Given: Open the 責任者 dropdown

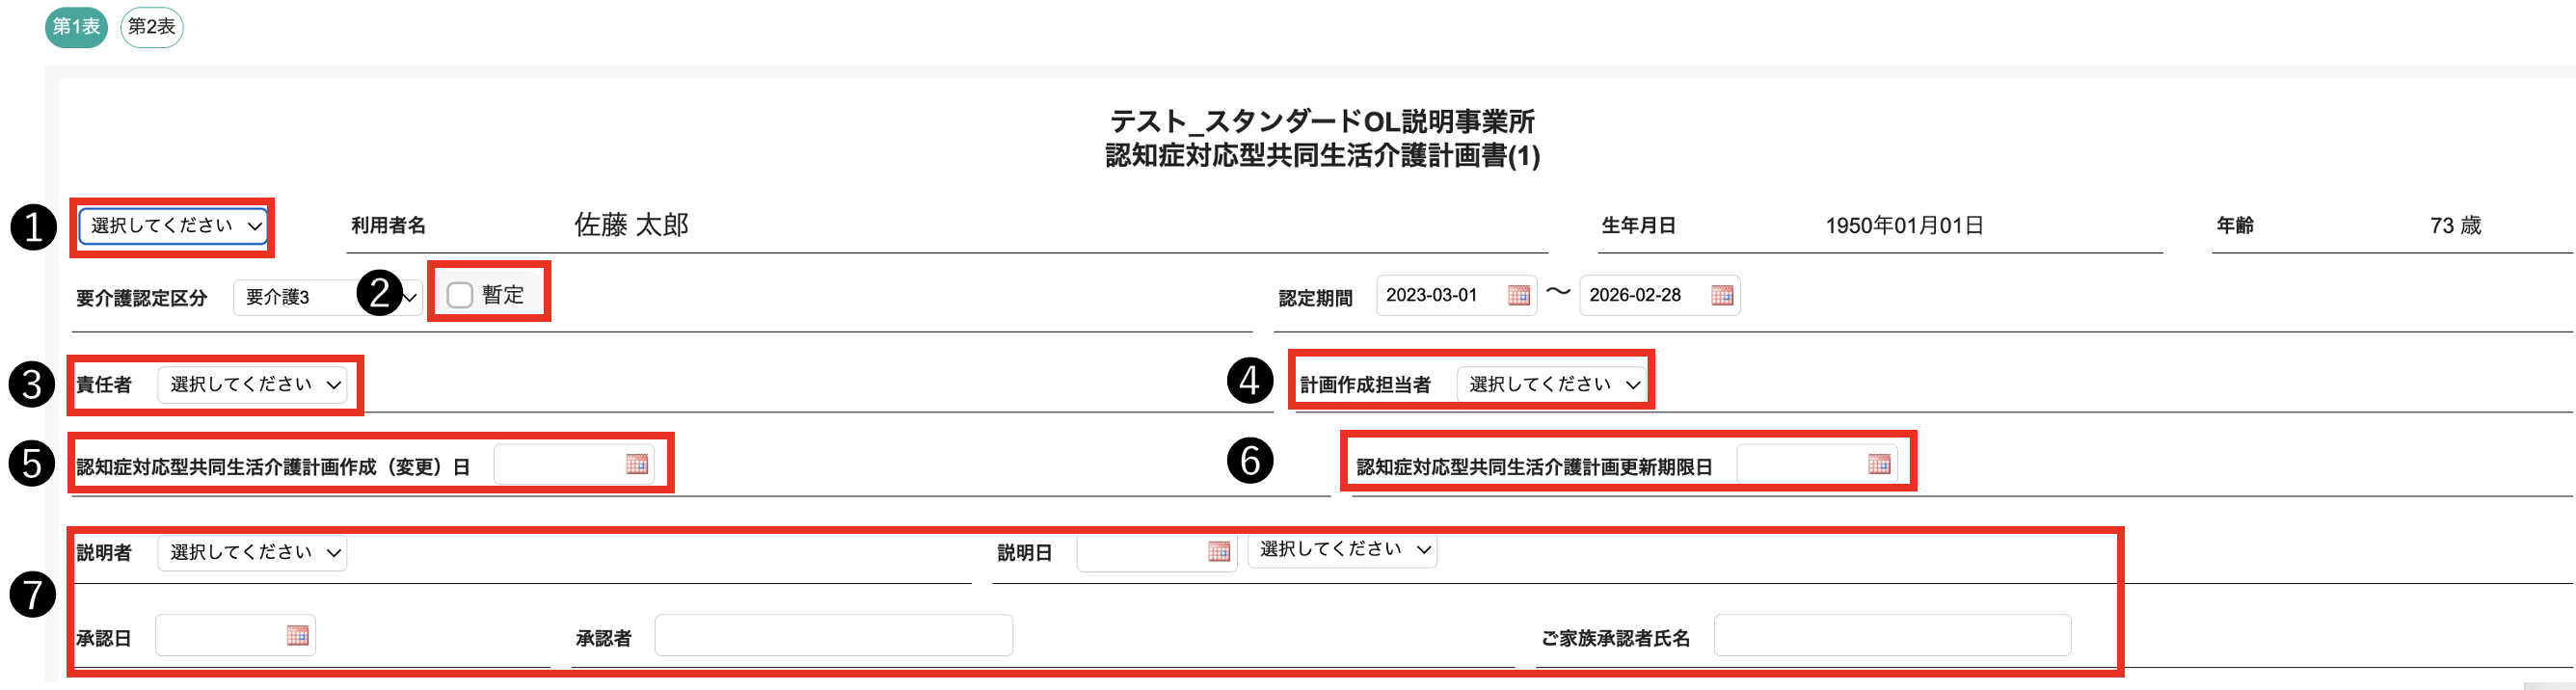Looking at the screenshot, I should point(252,384).
